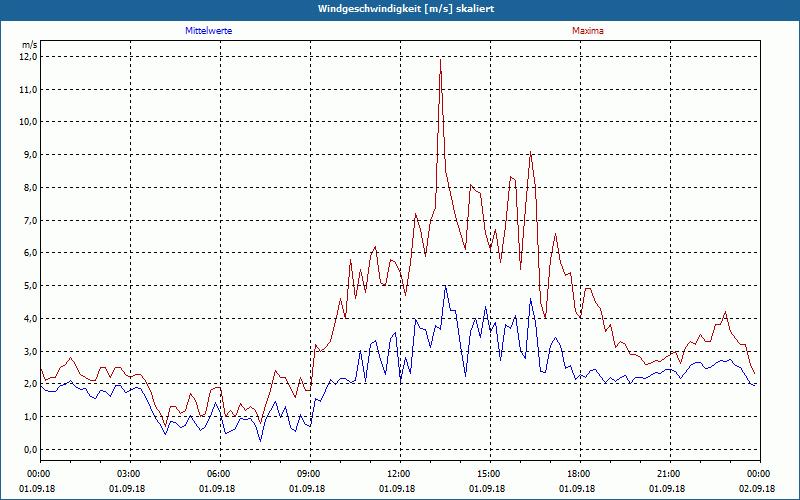Image resolution: width=800 pixels, height=500 pixels.
Task: Click the '7,0' y-axis value
Action: pyautogui.click(x=31, y=220)
